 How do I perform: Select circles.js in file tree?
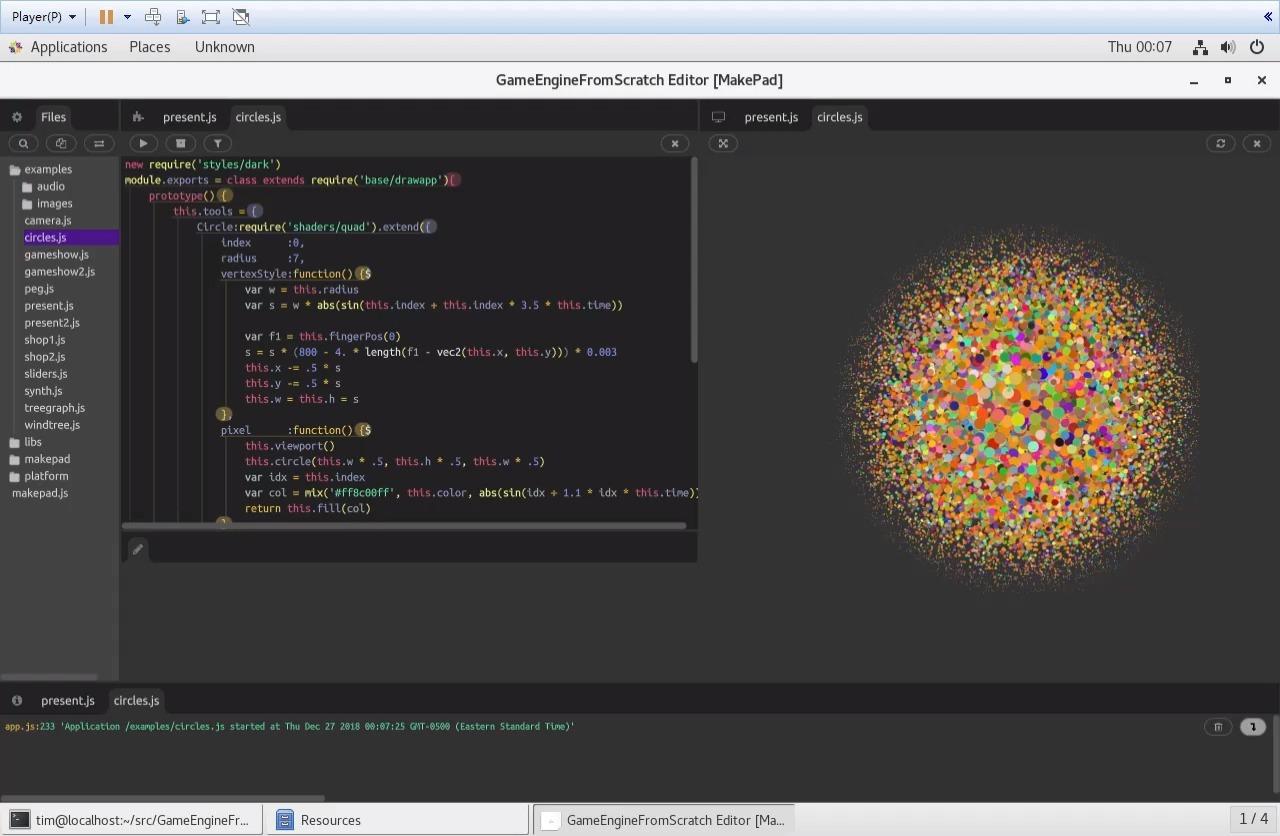coord(45,237)
